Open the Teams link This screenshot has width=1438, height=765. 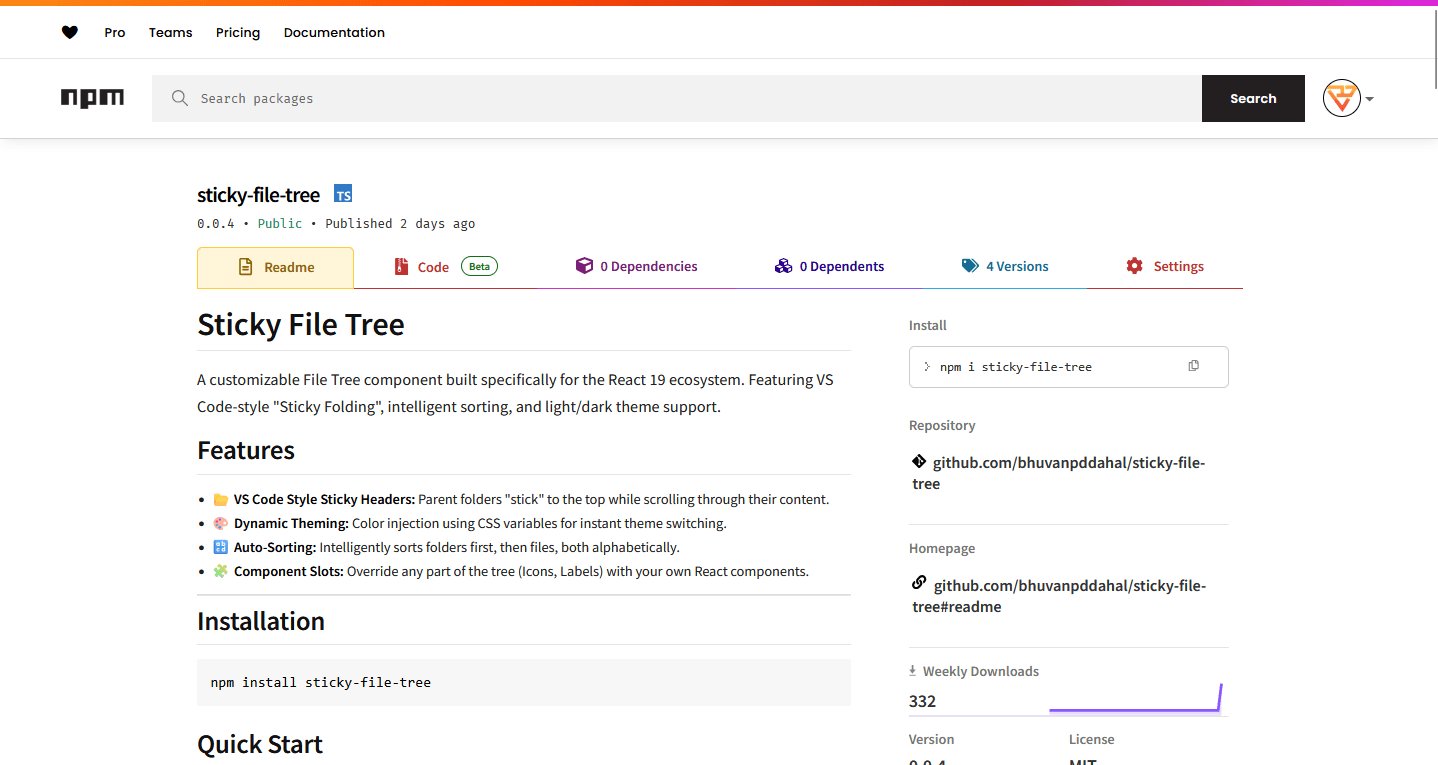(x=171, y=32)
